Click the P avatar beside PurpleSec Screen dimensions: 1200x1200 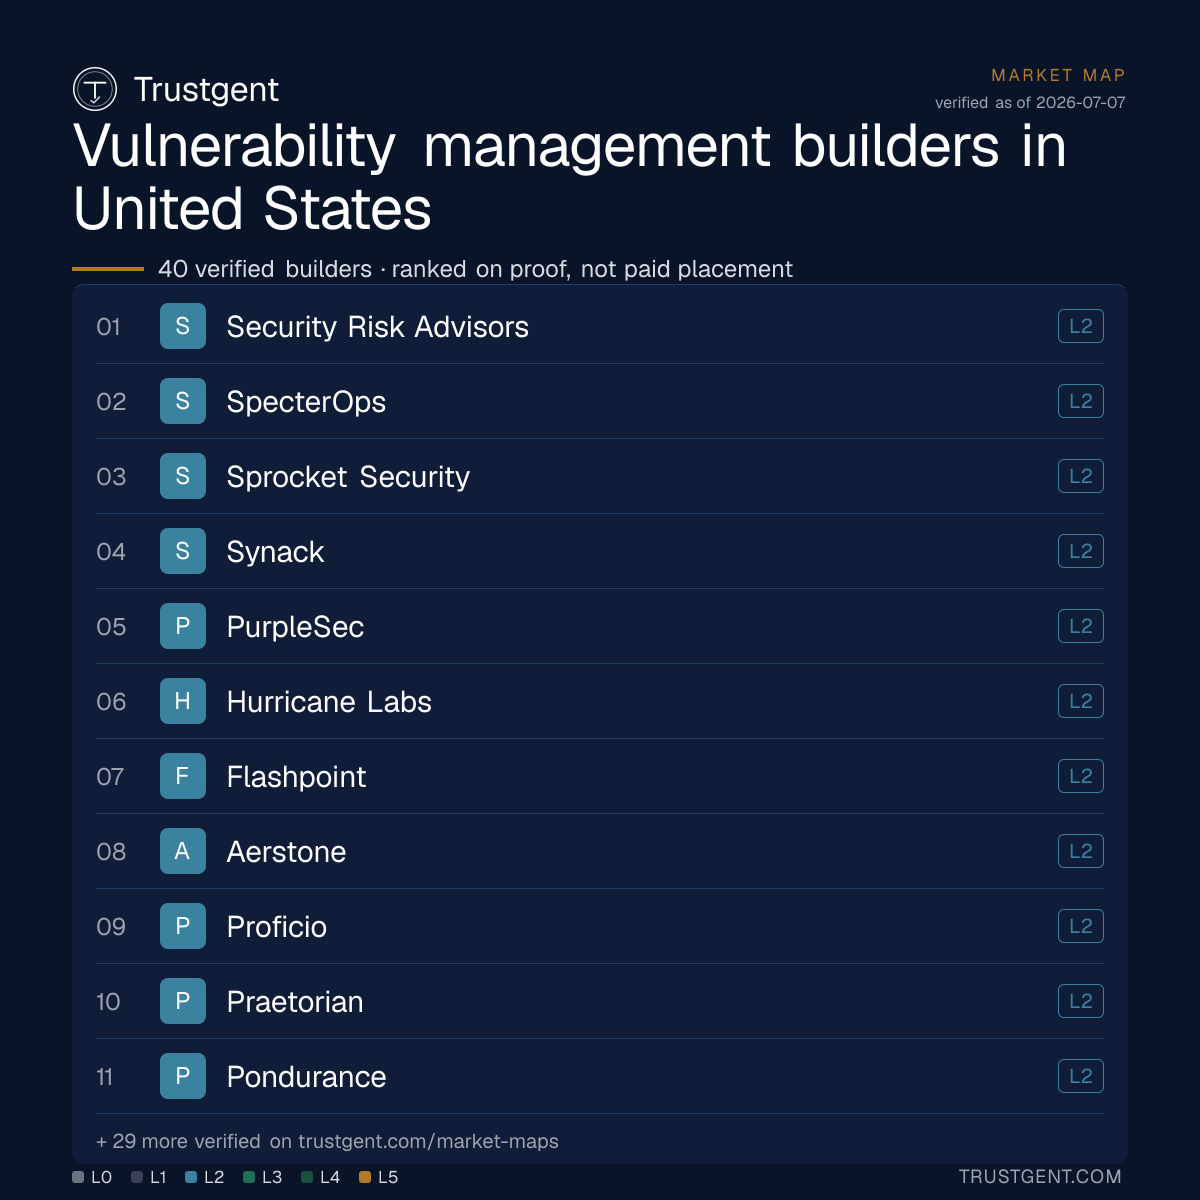183,626
